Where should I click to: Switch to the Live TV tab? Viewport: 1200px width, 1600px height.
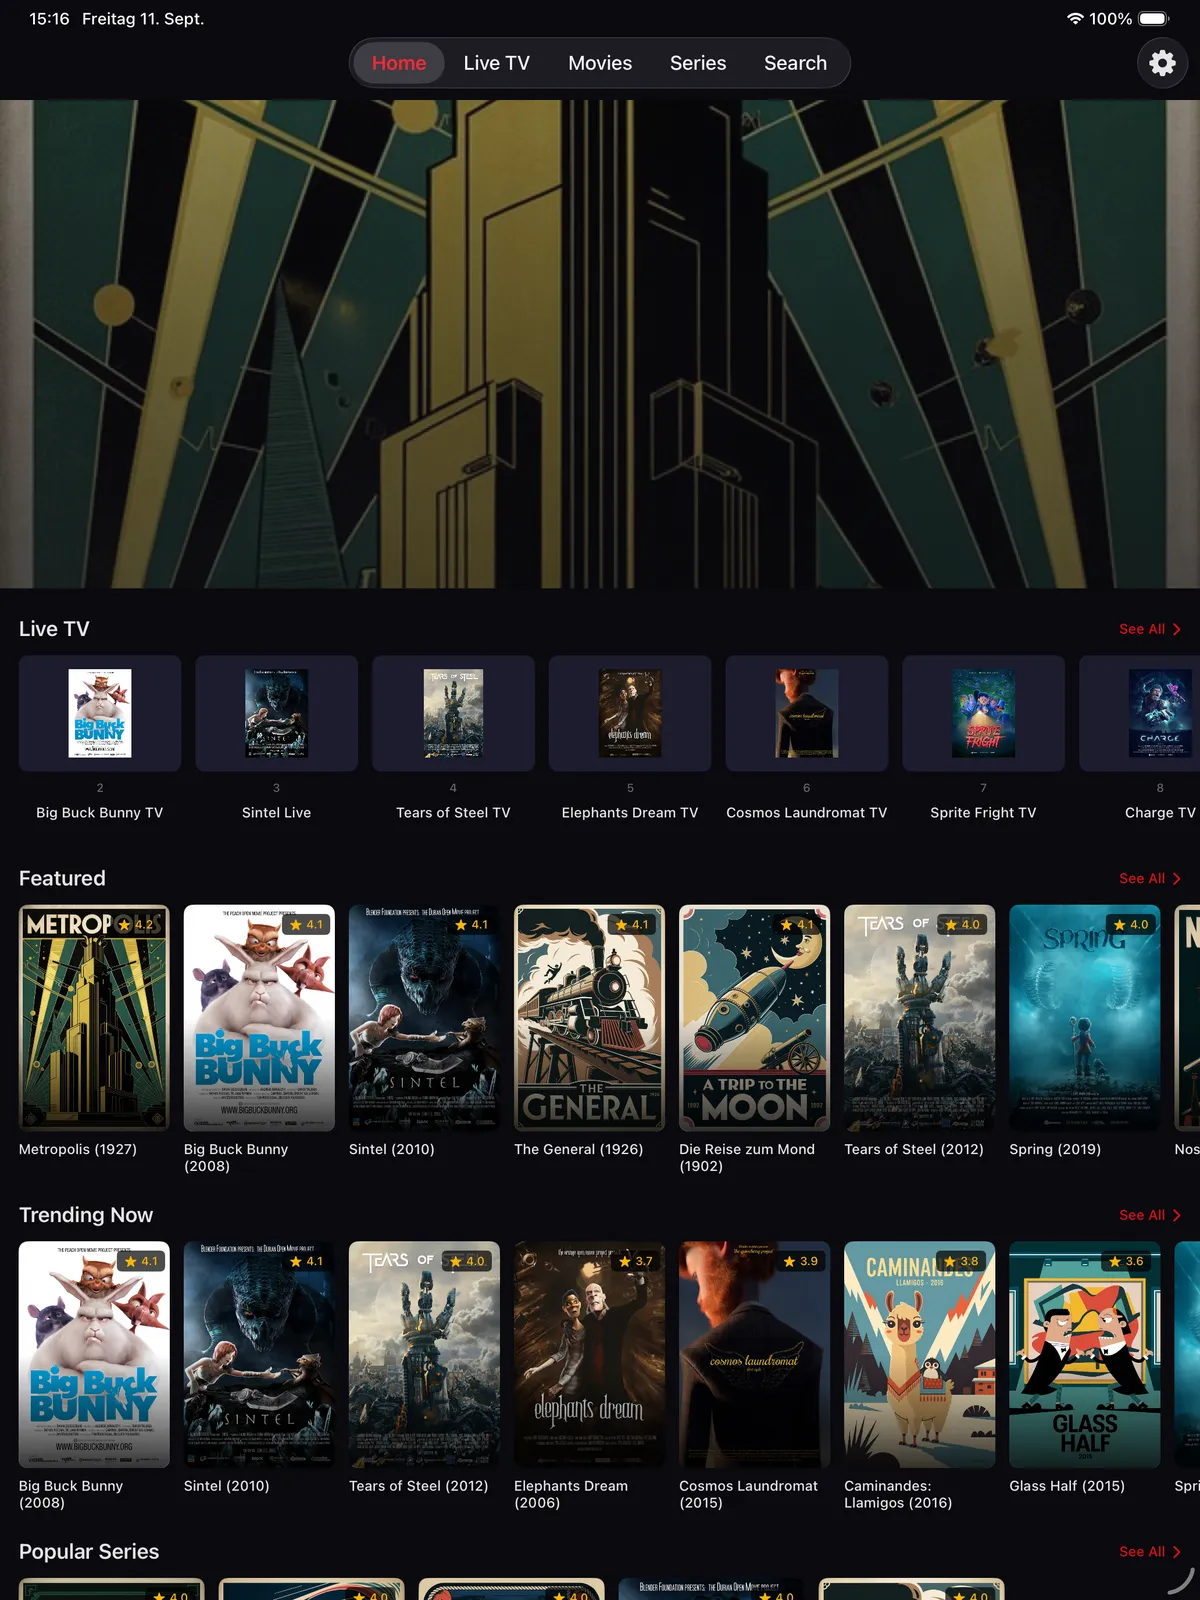(496, 63)
